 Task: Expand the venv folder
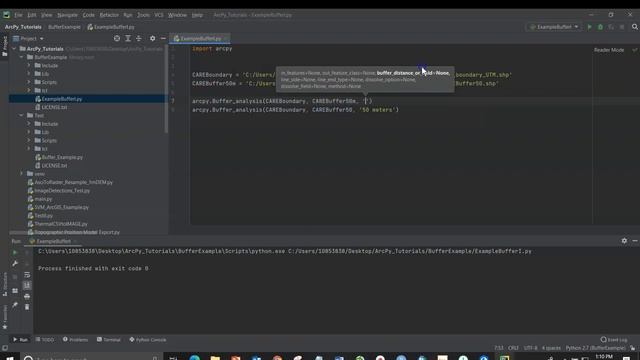pos(22,174)
